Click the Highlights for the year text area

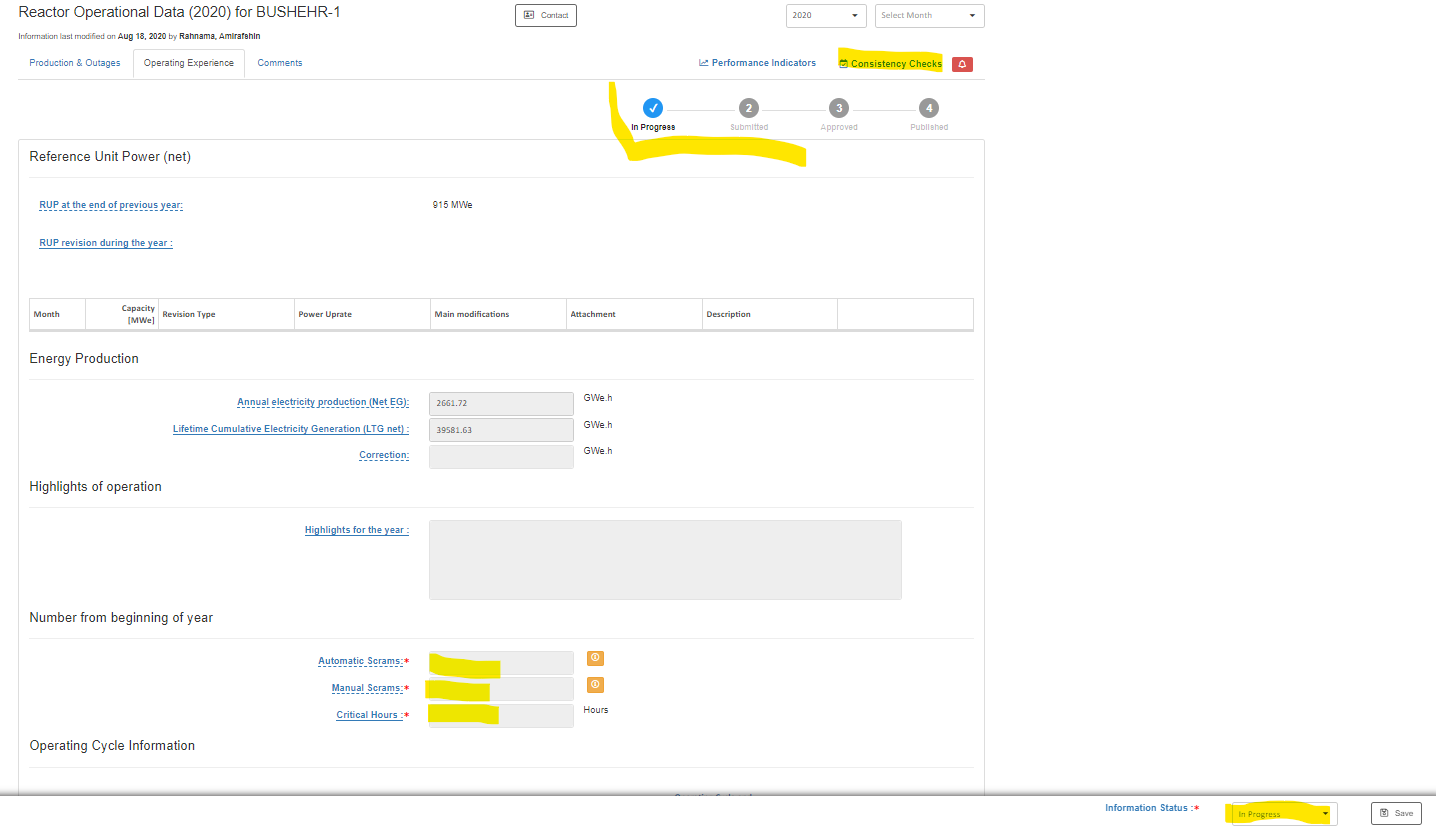[x=665, y=560]
